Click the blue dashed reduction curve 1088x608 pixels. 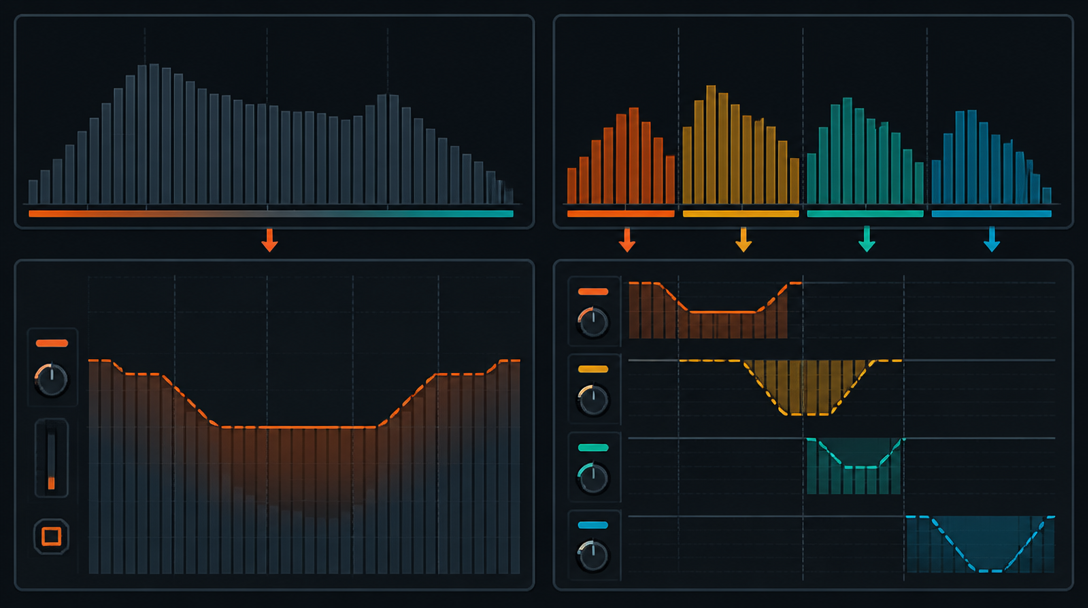coord(989,571)
